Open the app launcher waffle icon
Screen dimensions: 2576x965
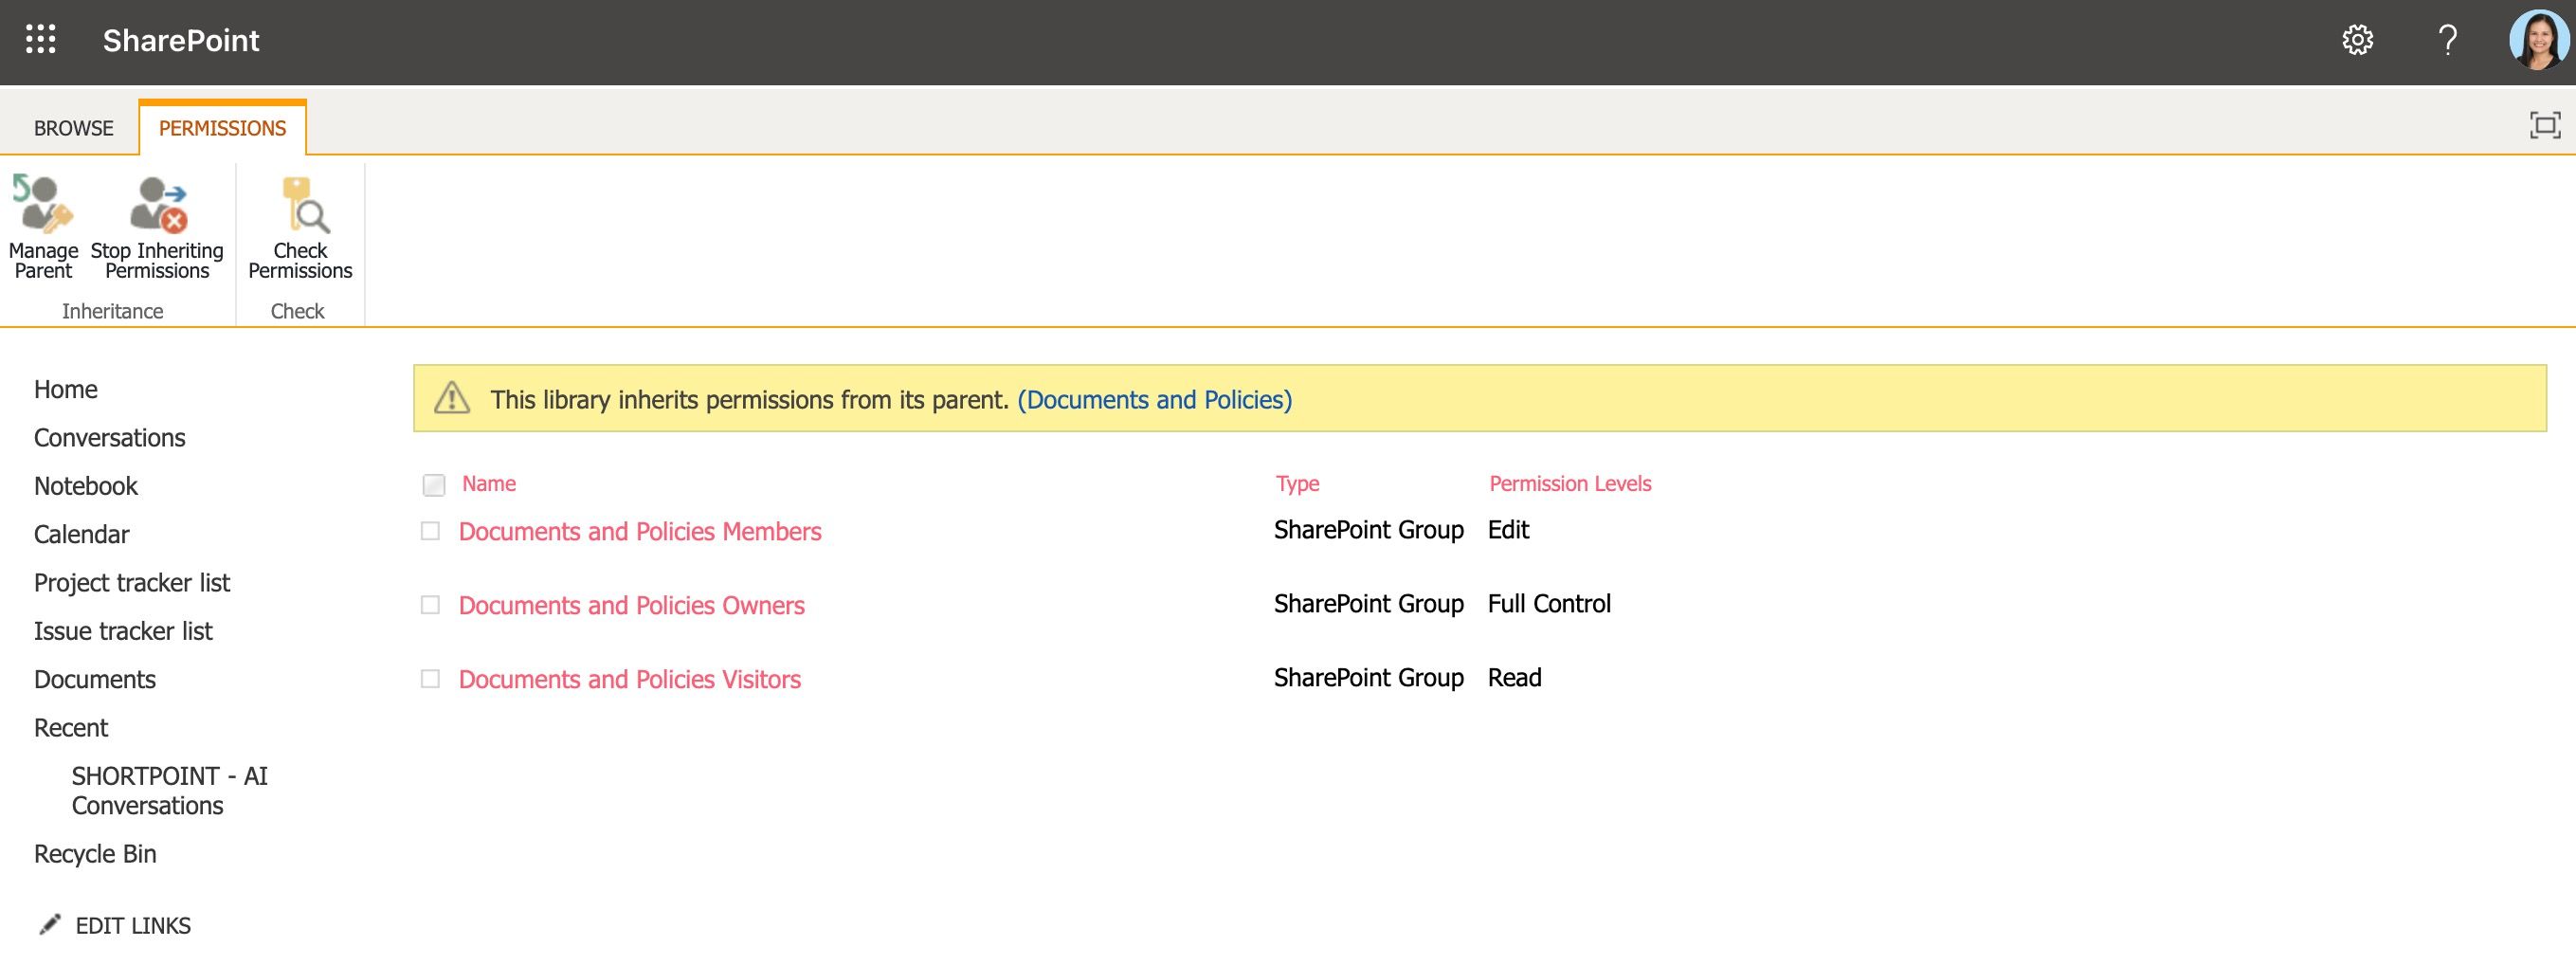pos(41,40)
